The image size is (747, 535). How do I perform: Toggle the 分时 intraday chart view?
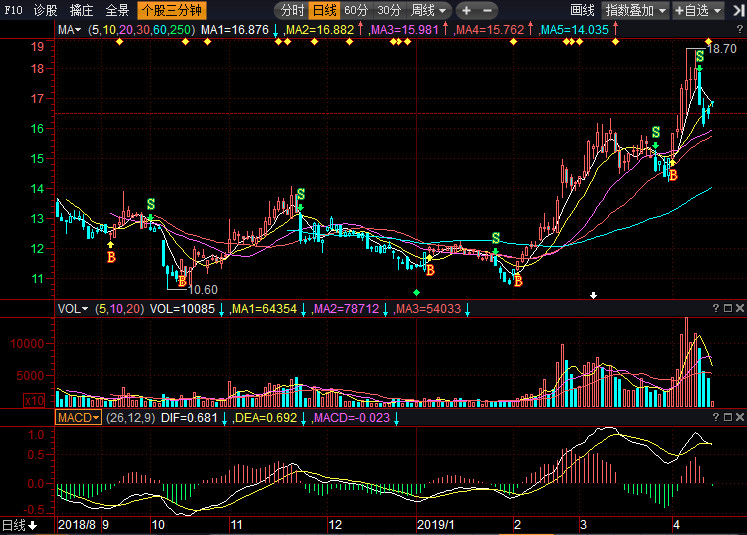point(290,10)
